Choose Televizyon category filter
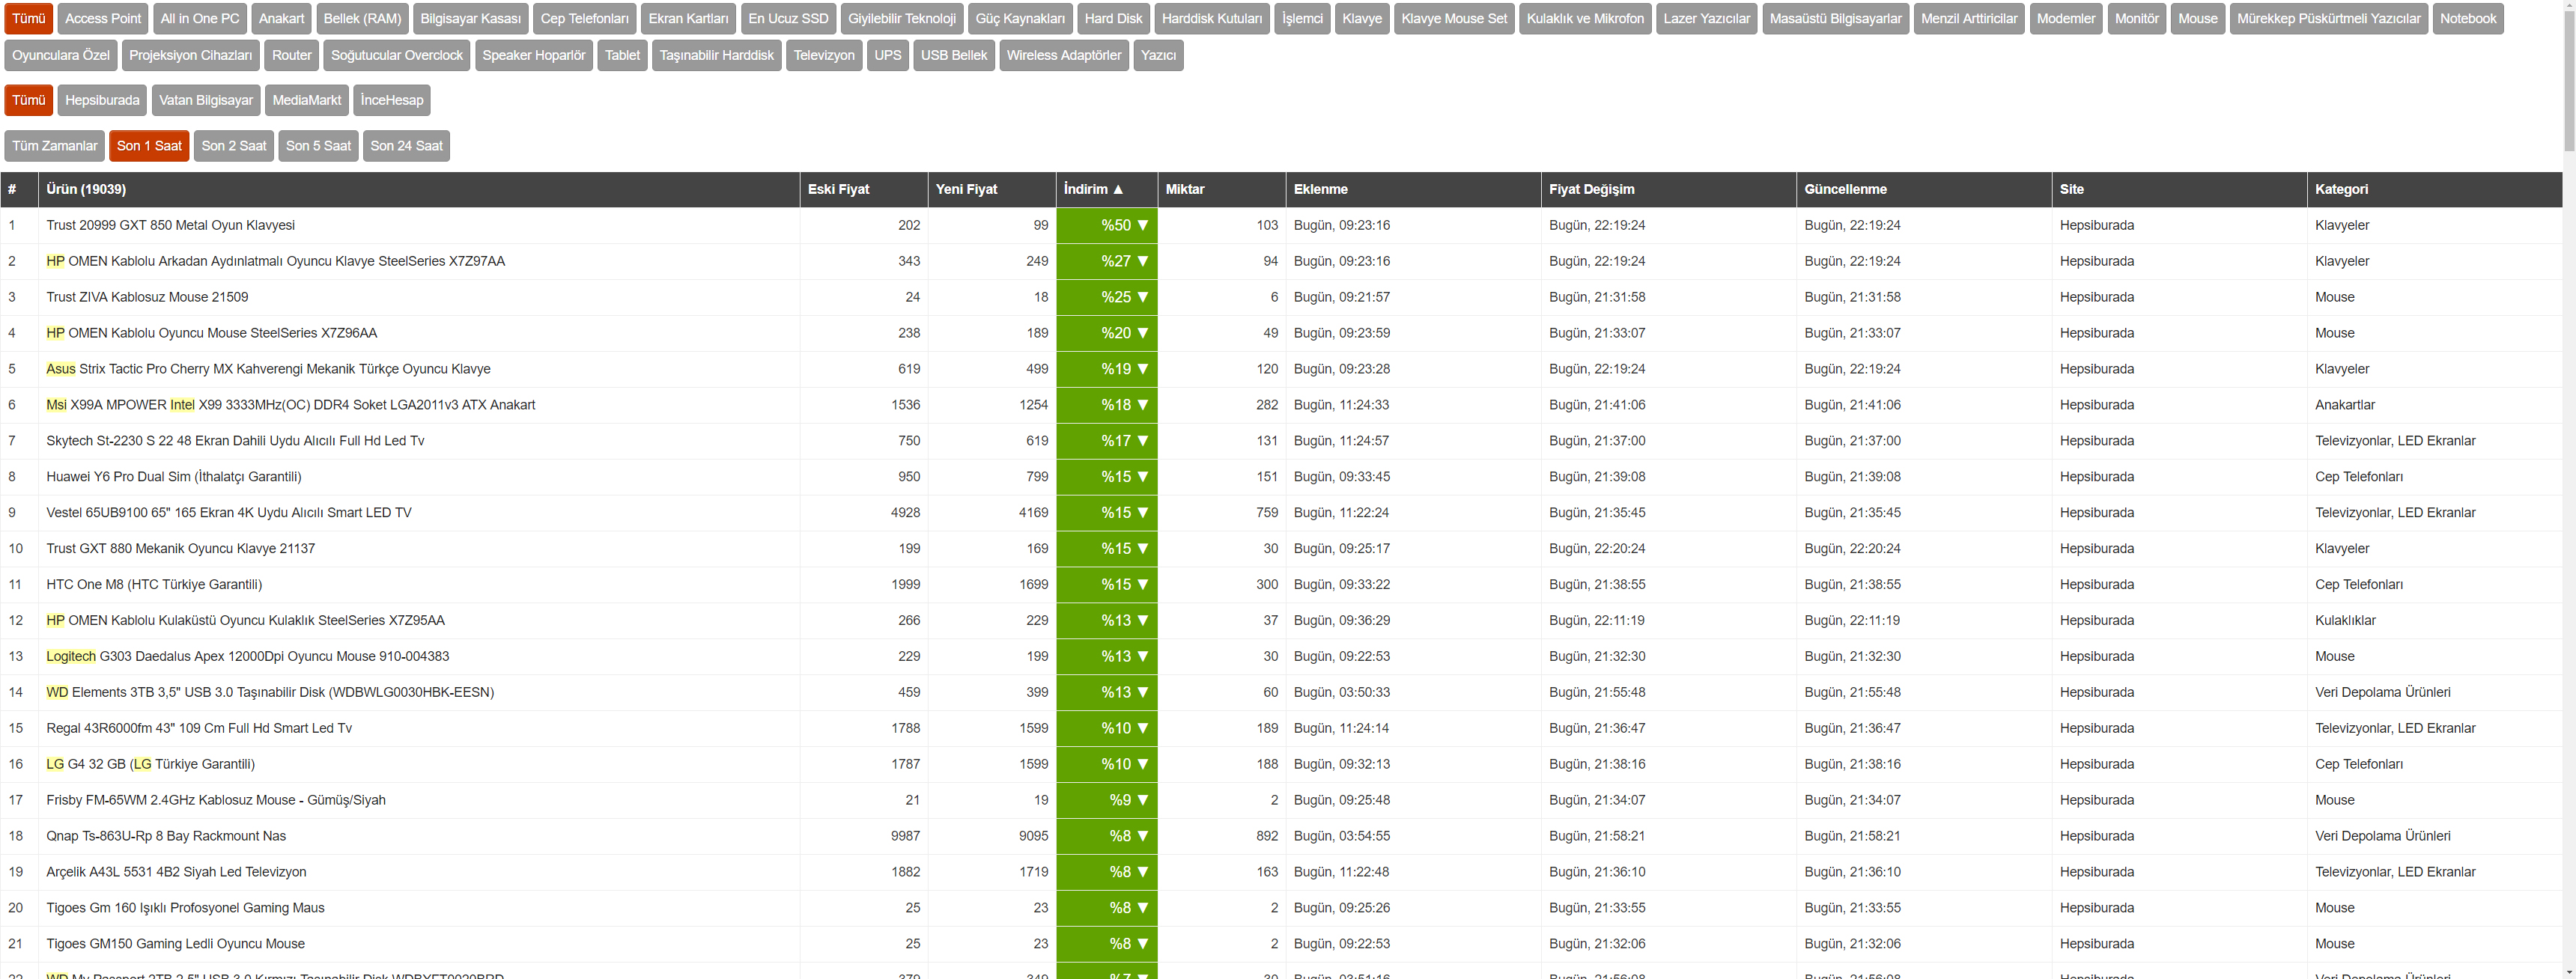The width and height of the screenshot is (2576, 979). pyautogui.click(x=824, y=55)
